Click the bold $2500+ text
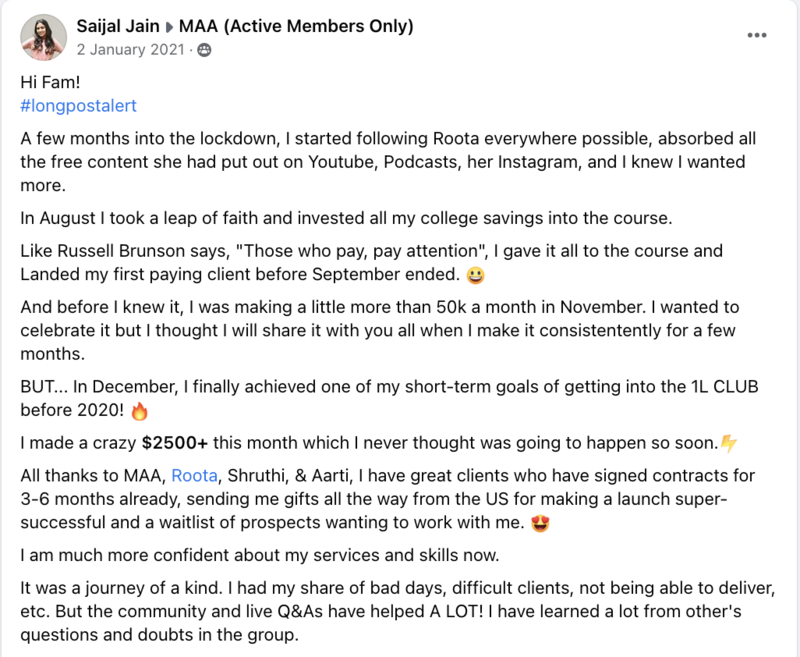 (x=175, y=443)
